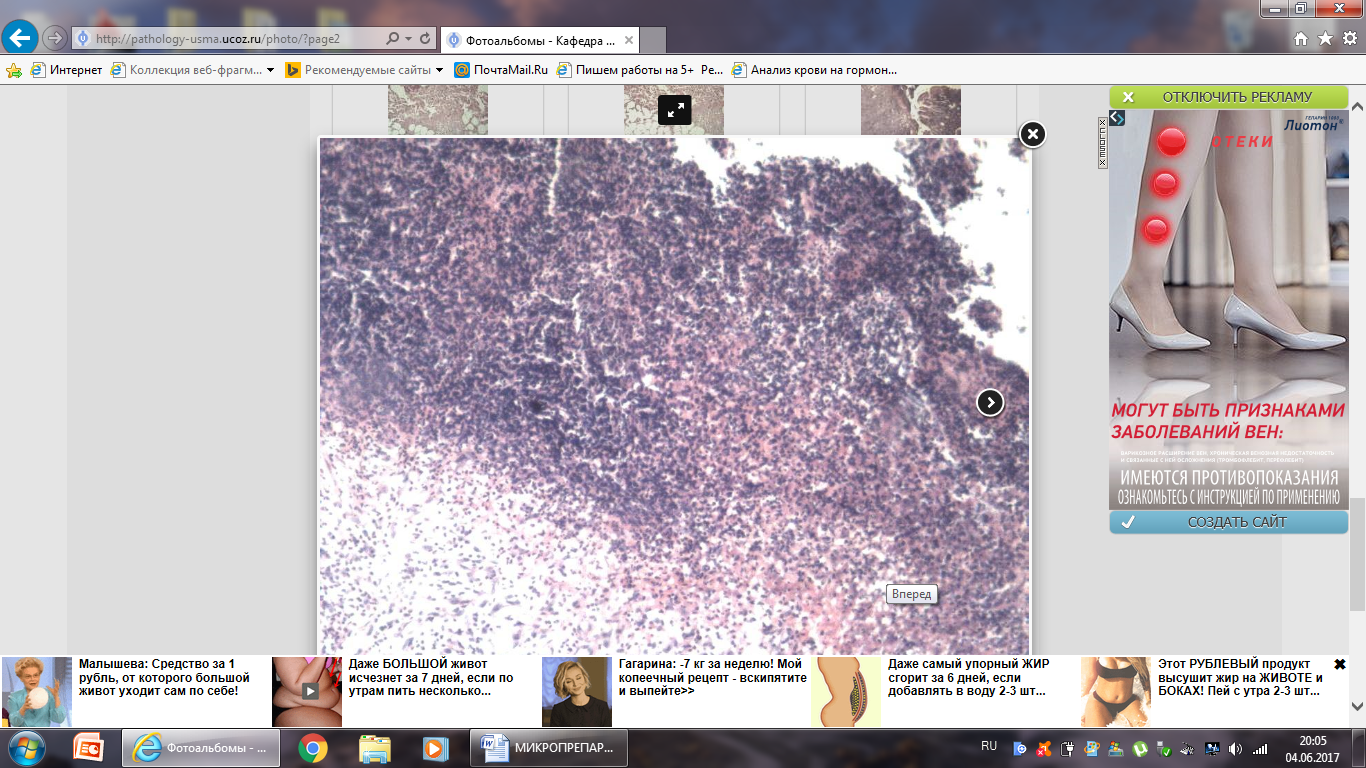Click the search magnifier in address bar
The image size is (1366, 768).
392,39
